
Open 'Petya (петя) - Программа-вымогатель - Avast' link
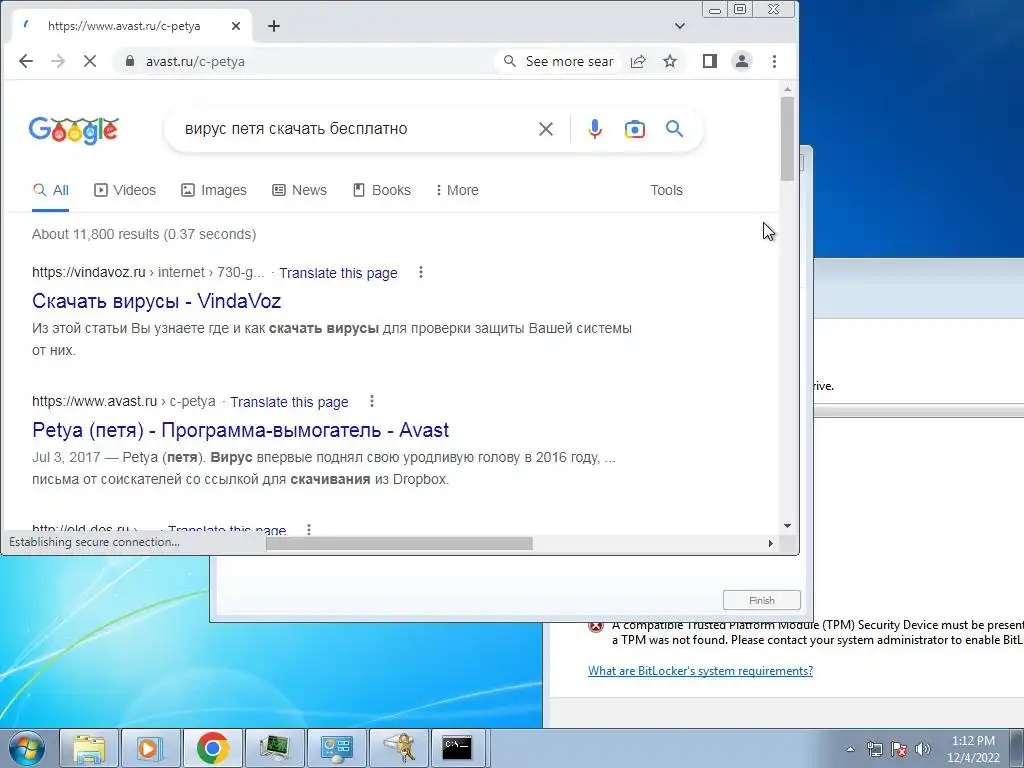point(240,430)
